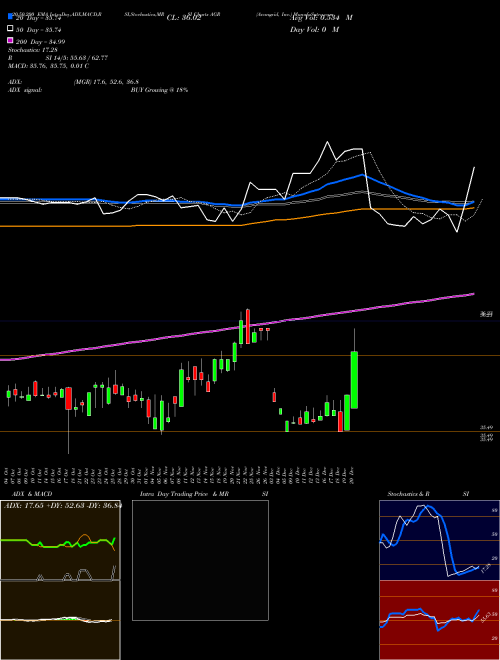Click the blue-background Stochastics chart panel

(x=439, y=540)
